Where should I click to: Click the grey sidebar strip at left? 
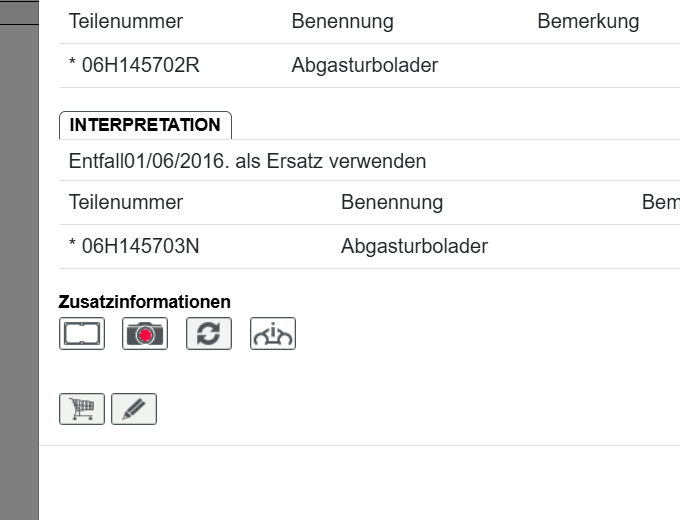tap(18, 260)
